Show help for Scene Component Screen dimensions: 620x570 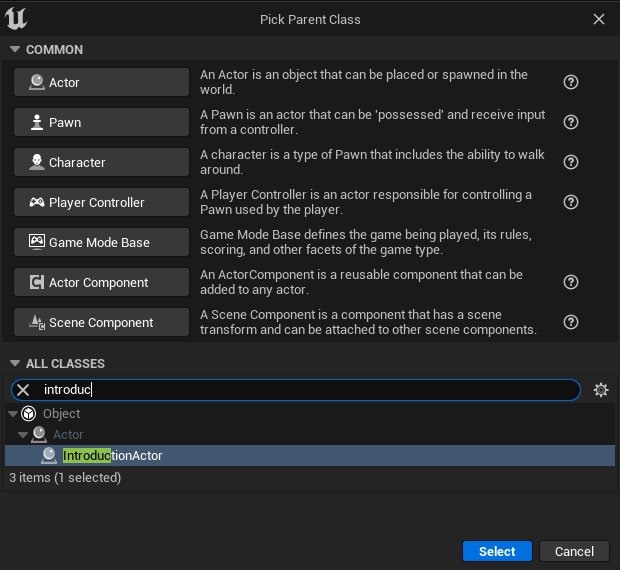(x=571, y=322)
